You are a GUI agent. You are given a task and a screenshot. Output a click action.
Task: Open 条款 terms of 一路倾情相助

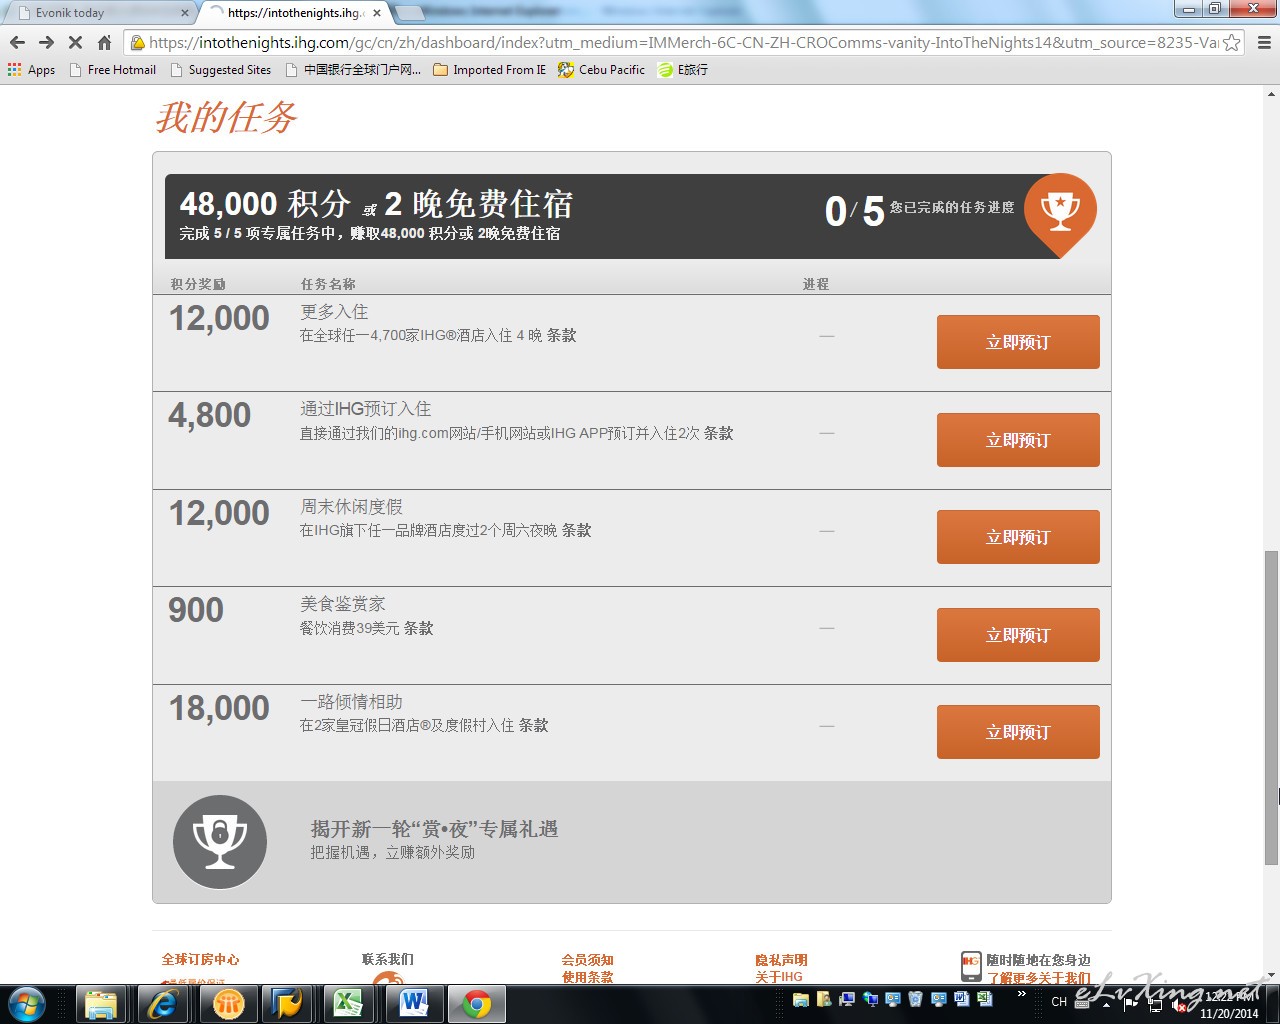(x=534, y=726)
